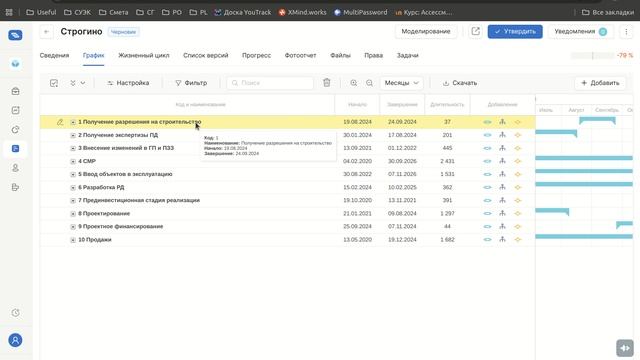Open the active schedule icon in the sidebar
Viewport: 640px width, 360px height.
tap(15, 149)
